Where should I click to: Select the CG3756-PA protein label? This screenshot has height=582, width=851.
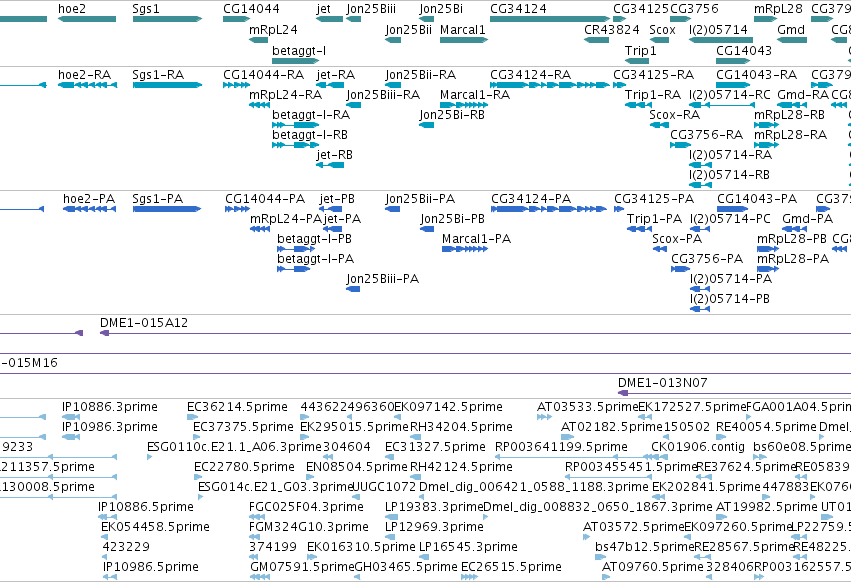pyautogui.click(x=707, y=258)
